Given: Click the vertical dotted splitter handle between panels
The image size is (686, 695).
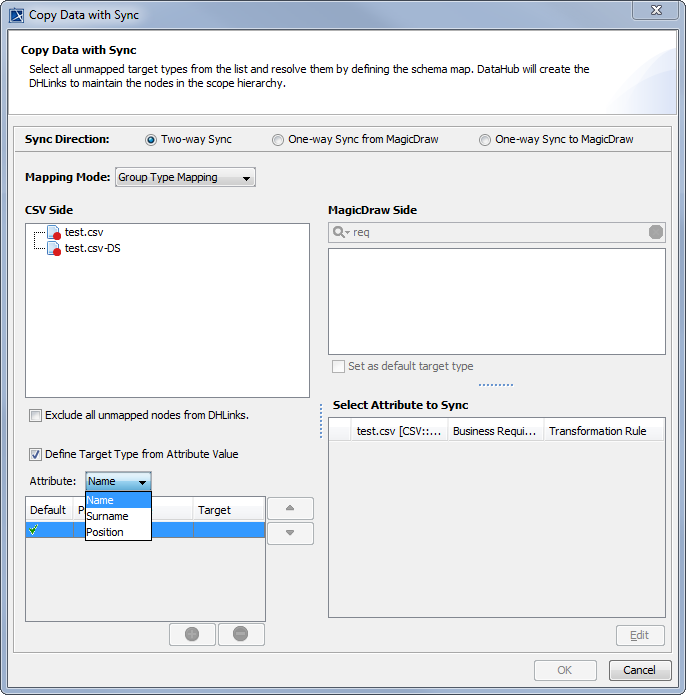Looking at the screenshot, I should coord(321,421).
